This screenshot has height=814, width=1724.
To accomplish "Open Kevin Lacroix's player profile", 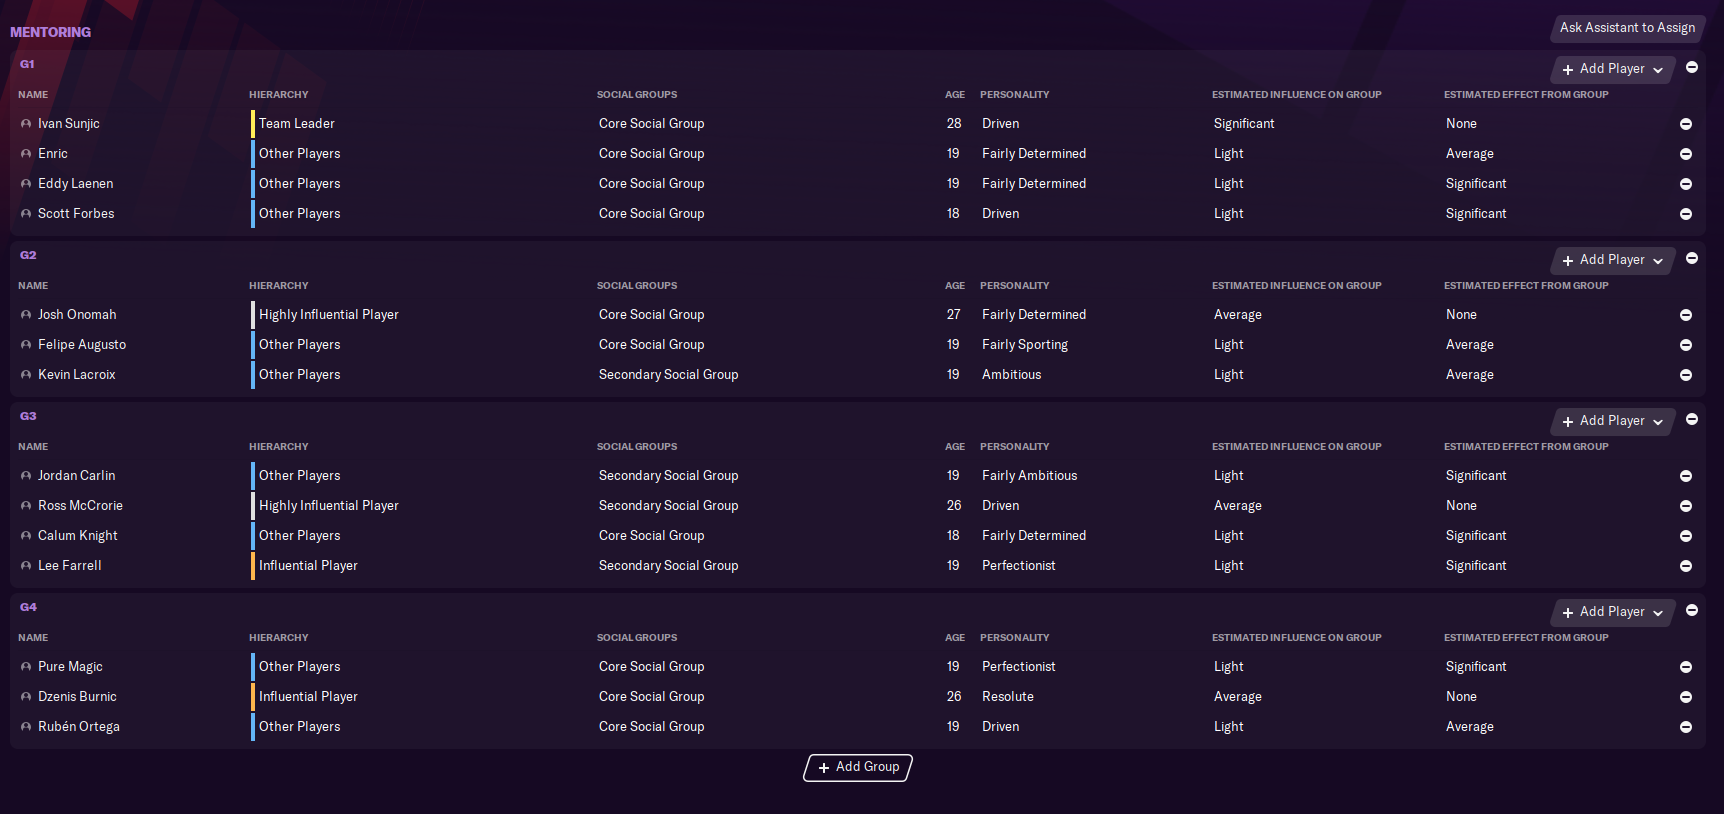I will click(77, 375).
